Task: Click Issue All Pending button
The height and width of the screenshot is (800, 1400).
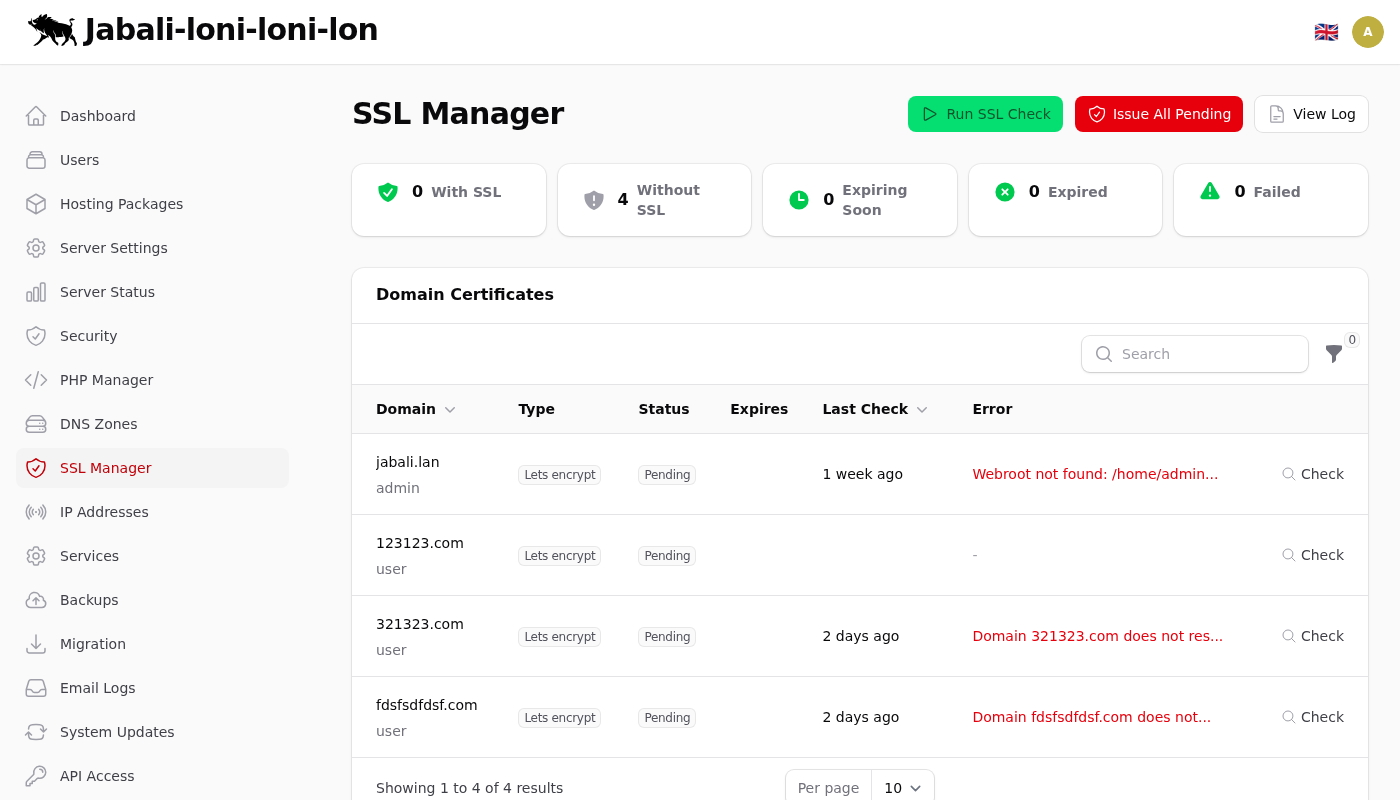Action: [x=1158, y=114]
